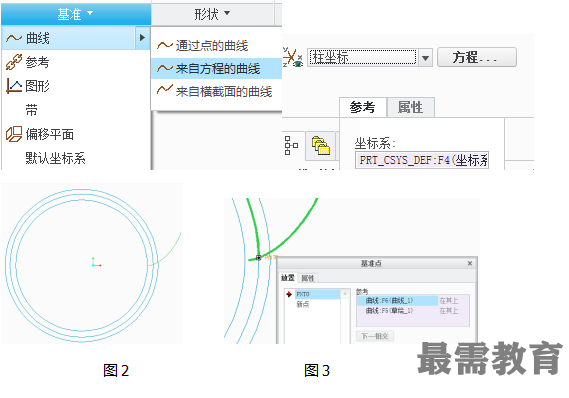Click 在其上 constraint for 曲线:F6 row

tap(449, 300)
